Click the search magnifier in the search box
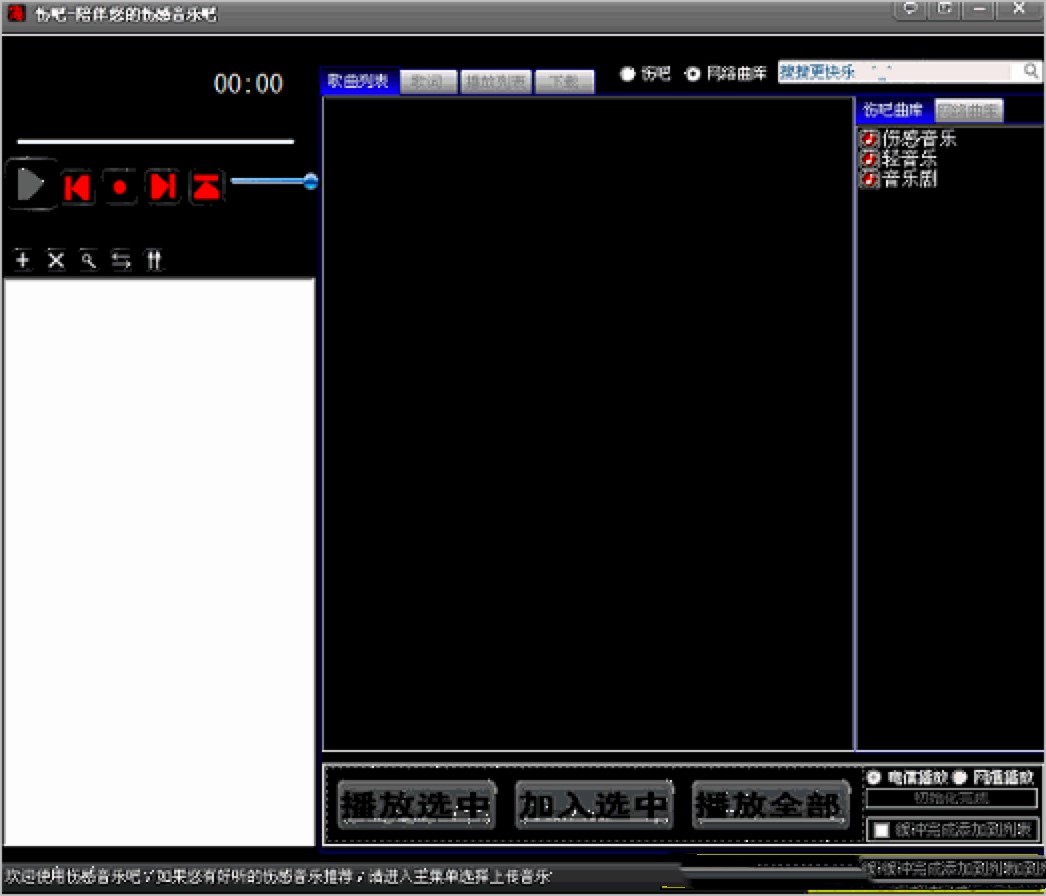This screenshot has height=896, width=1046. point(1031,71)
